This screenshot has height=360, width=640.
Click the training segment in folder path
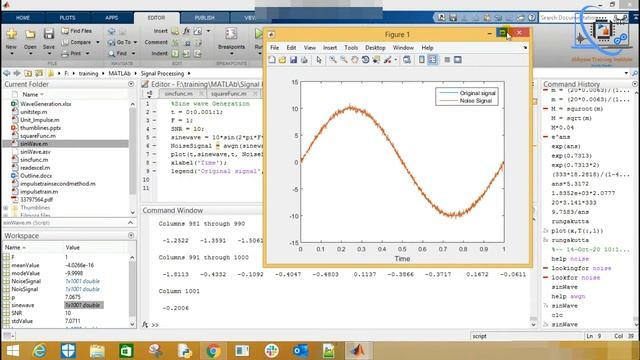(88, 73)
